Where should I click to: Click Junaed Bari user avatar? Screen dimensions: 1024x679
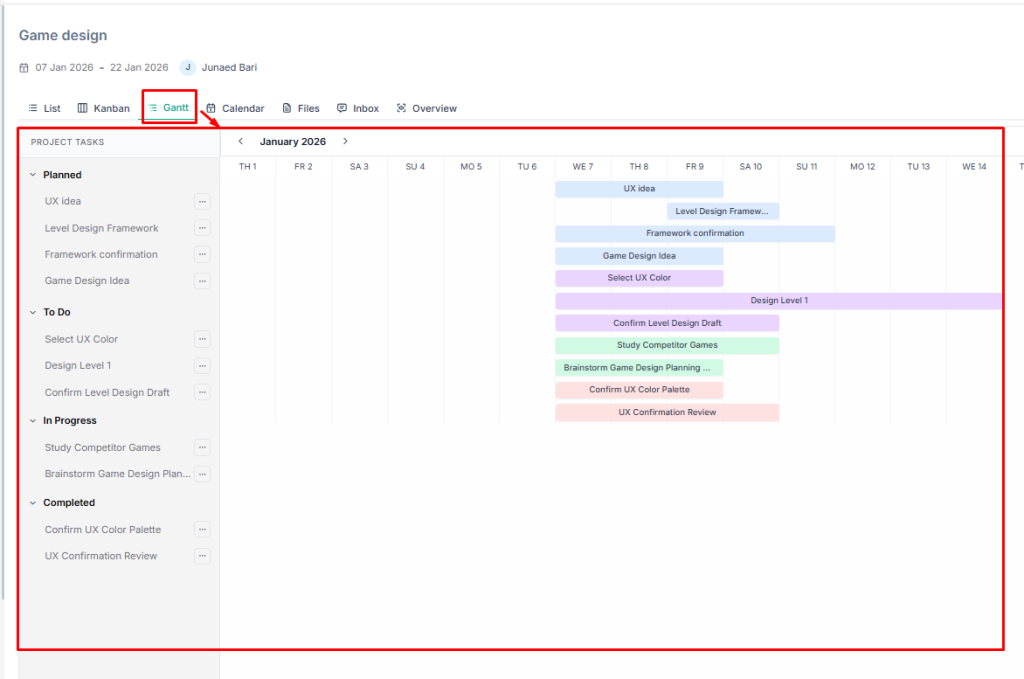tap(188, 68)
